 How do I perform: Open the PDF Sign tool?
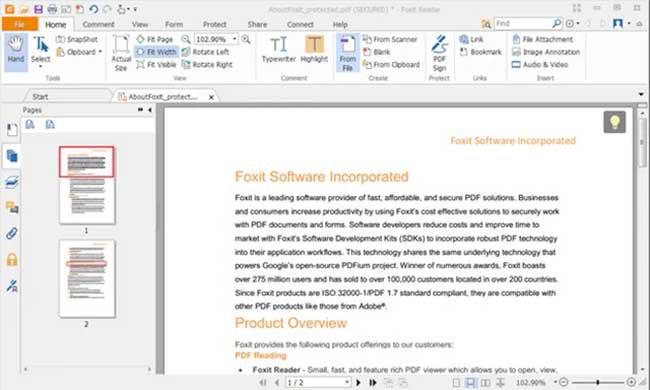click(439, 53)
